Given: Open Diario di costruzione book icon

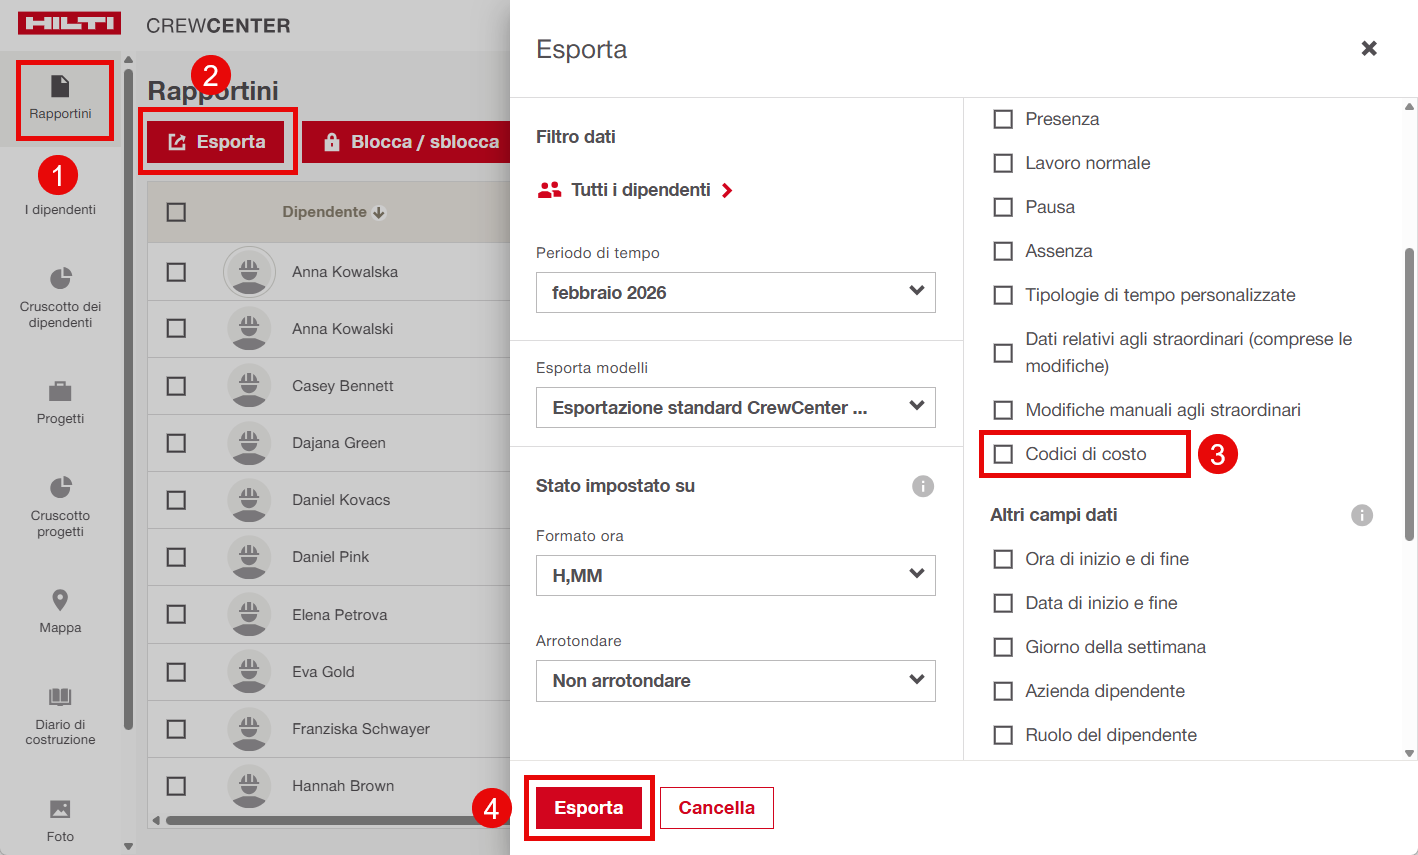Looking at the screenshot, I should pyautogui.click(x=60, y=697).
